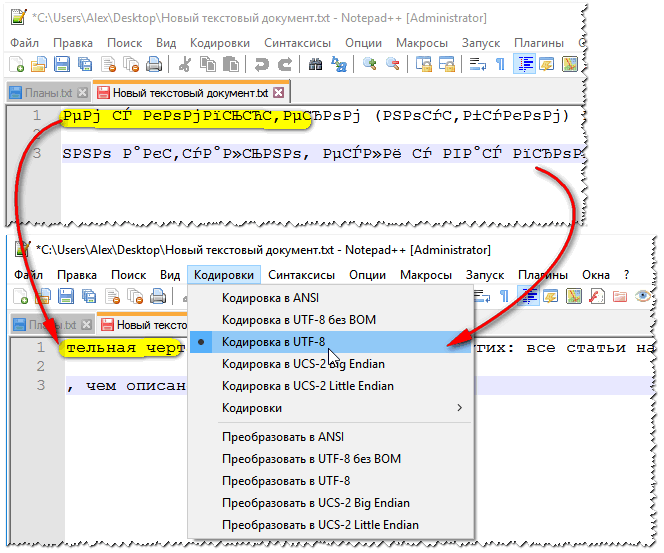The image size is (664, 553).
Task: Close Планы.txt tab in lower window
Action: pyautogui.click(x=86, y=325)
